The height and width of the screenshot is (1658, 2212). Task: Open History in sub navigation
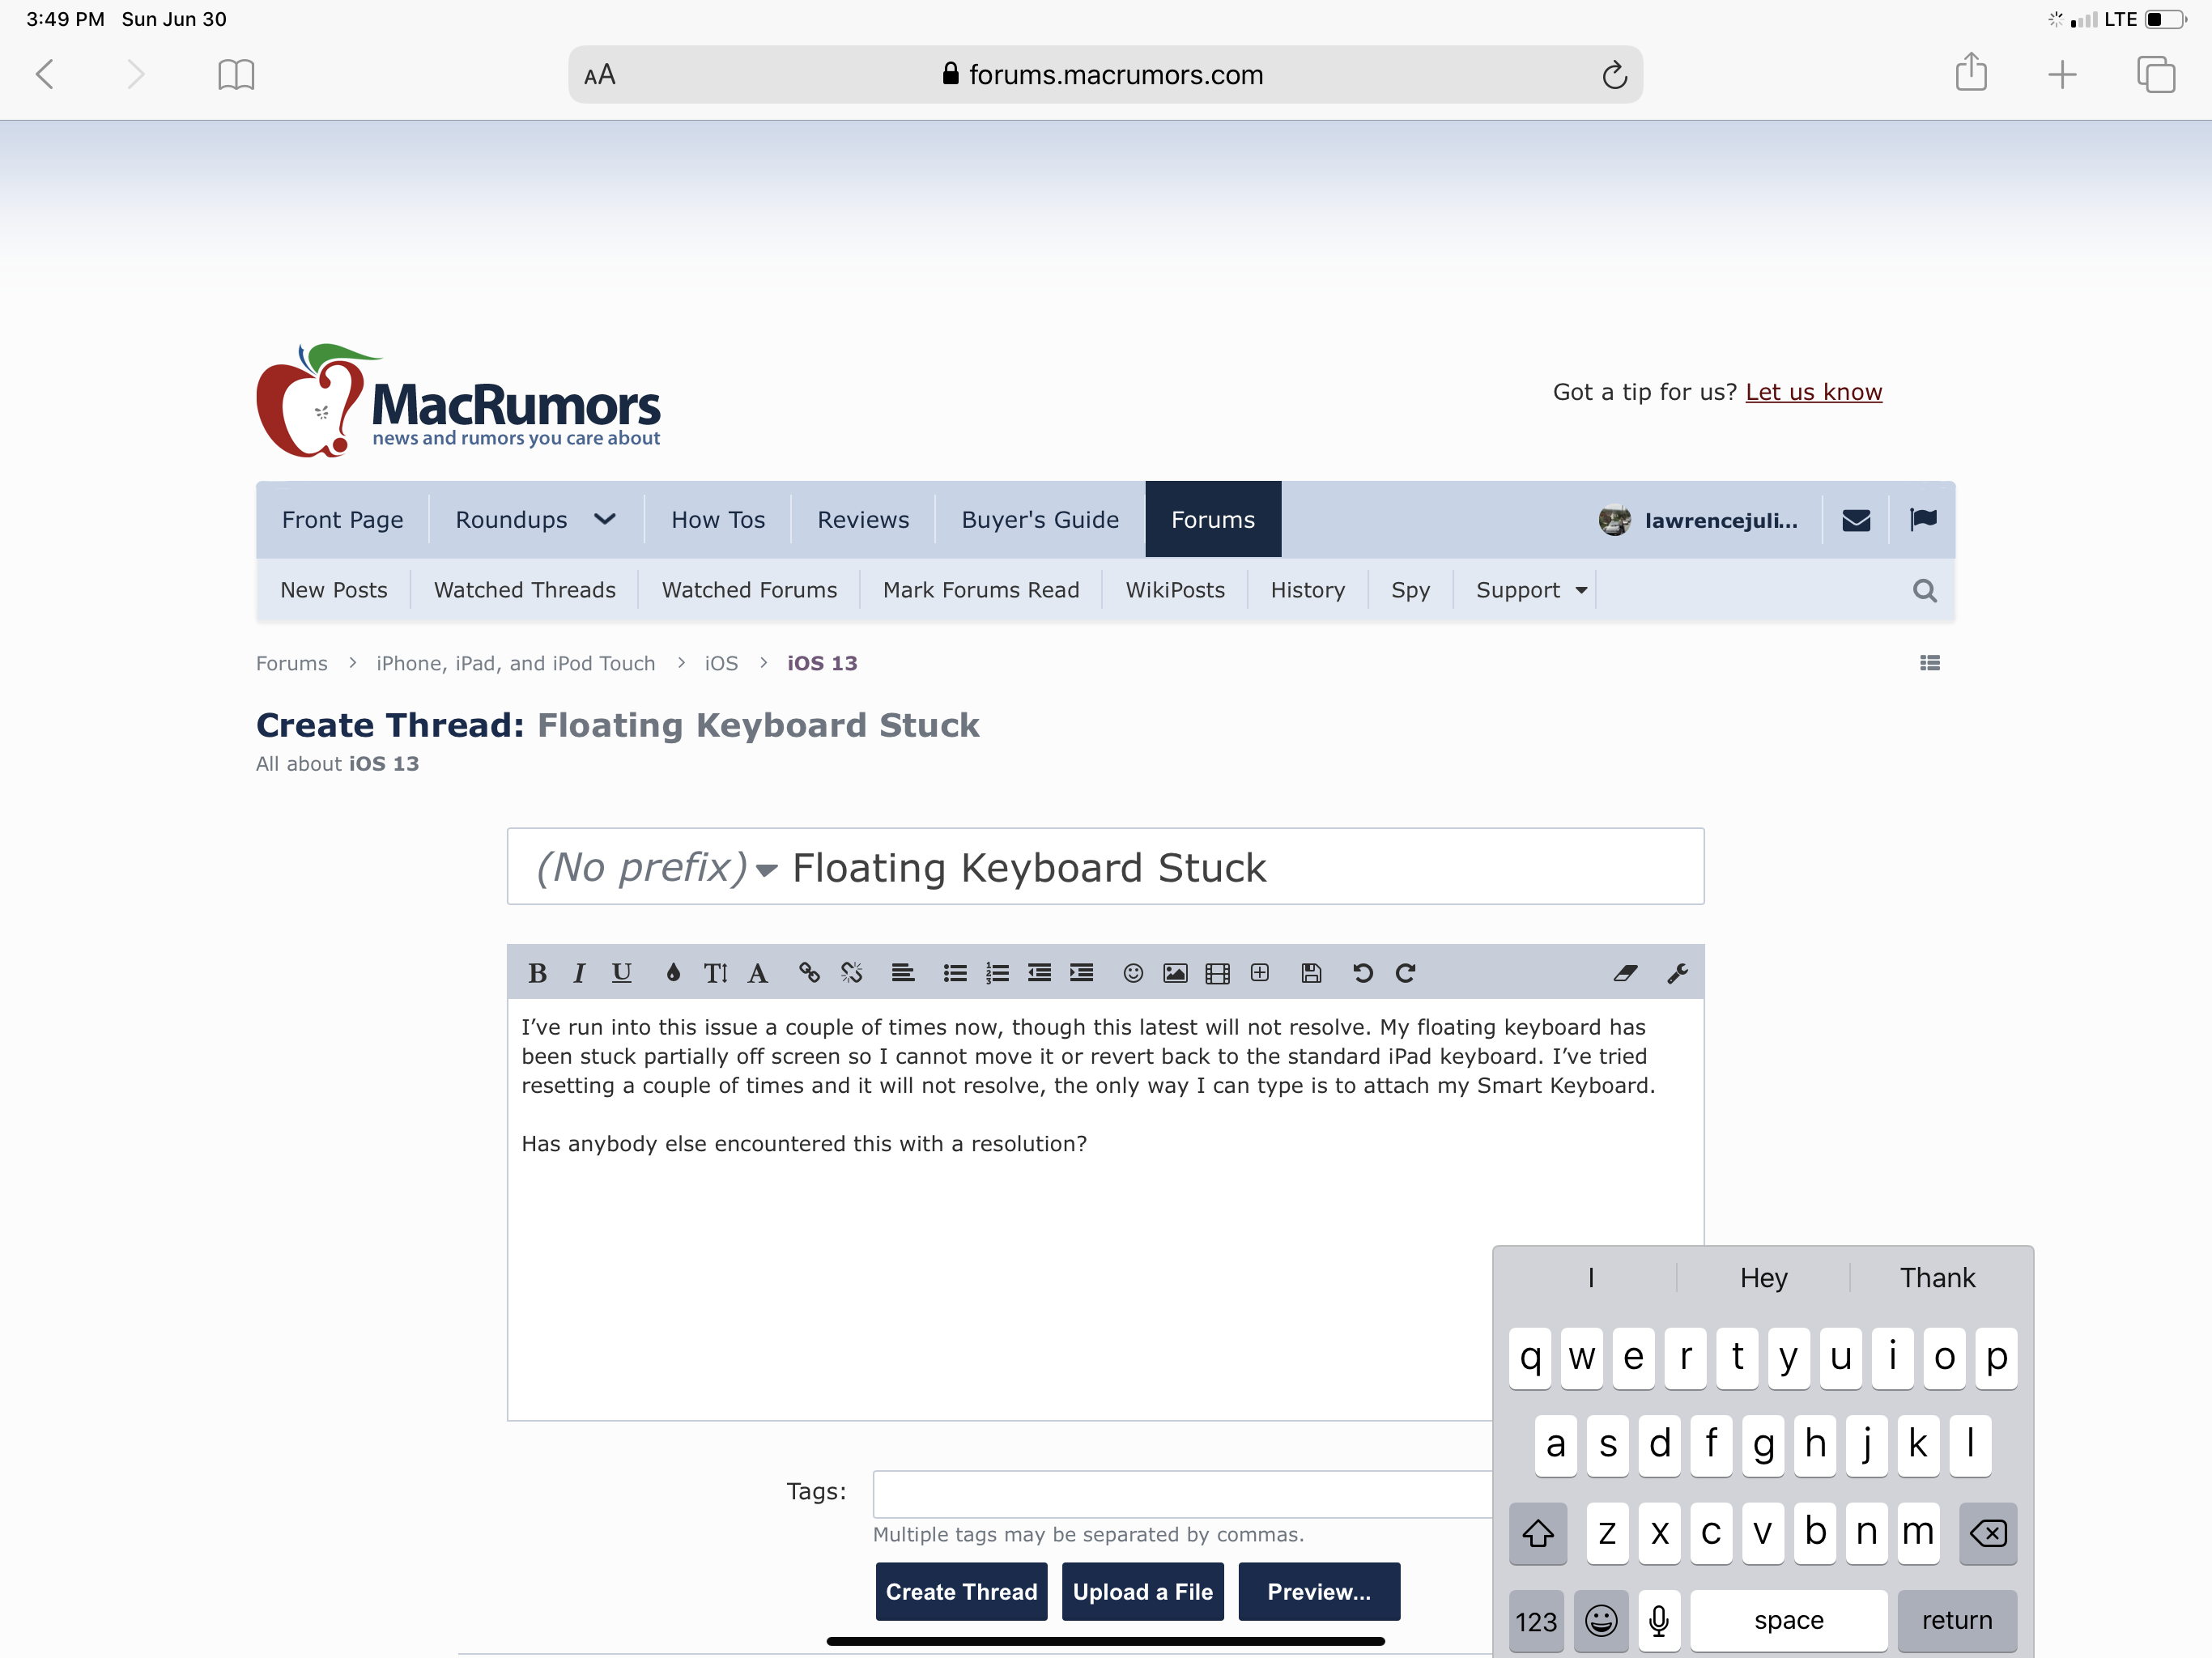click(x=1308, y=590)
